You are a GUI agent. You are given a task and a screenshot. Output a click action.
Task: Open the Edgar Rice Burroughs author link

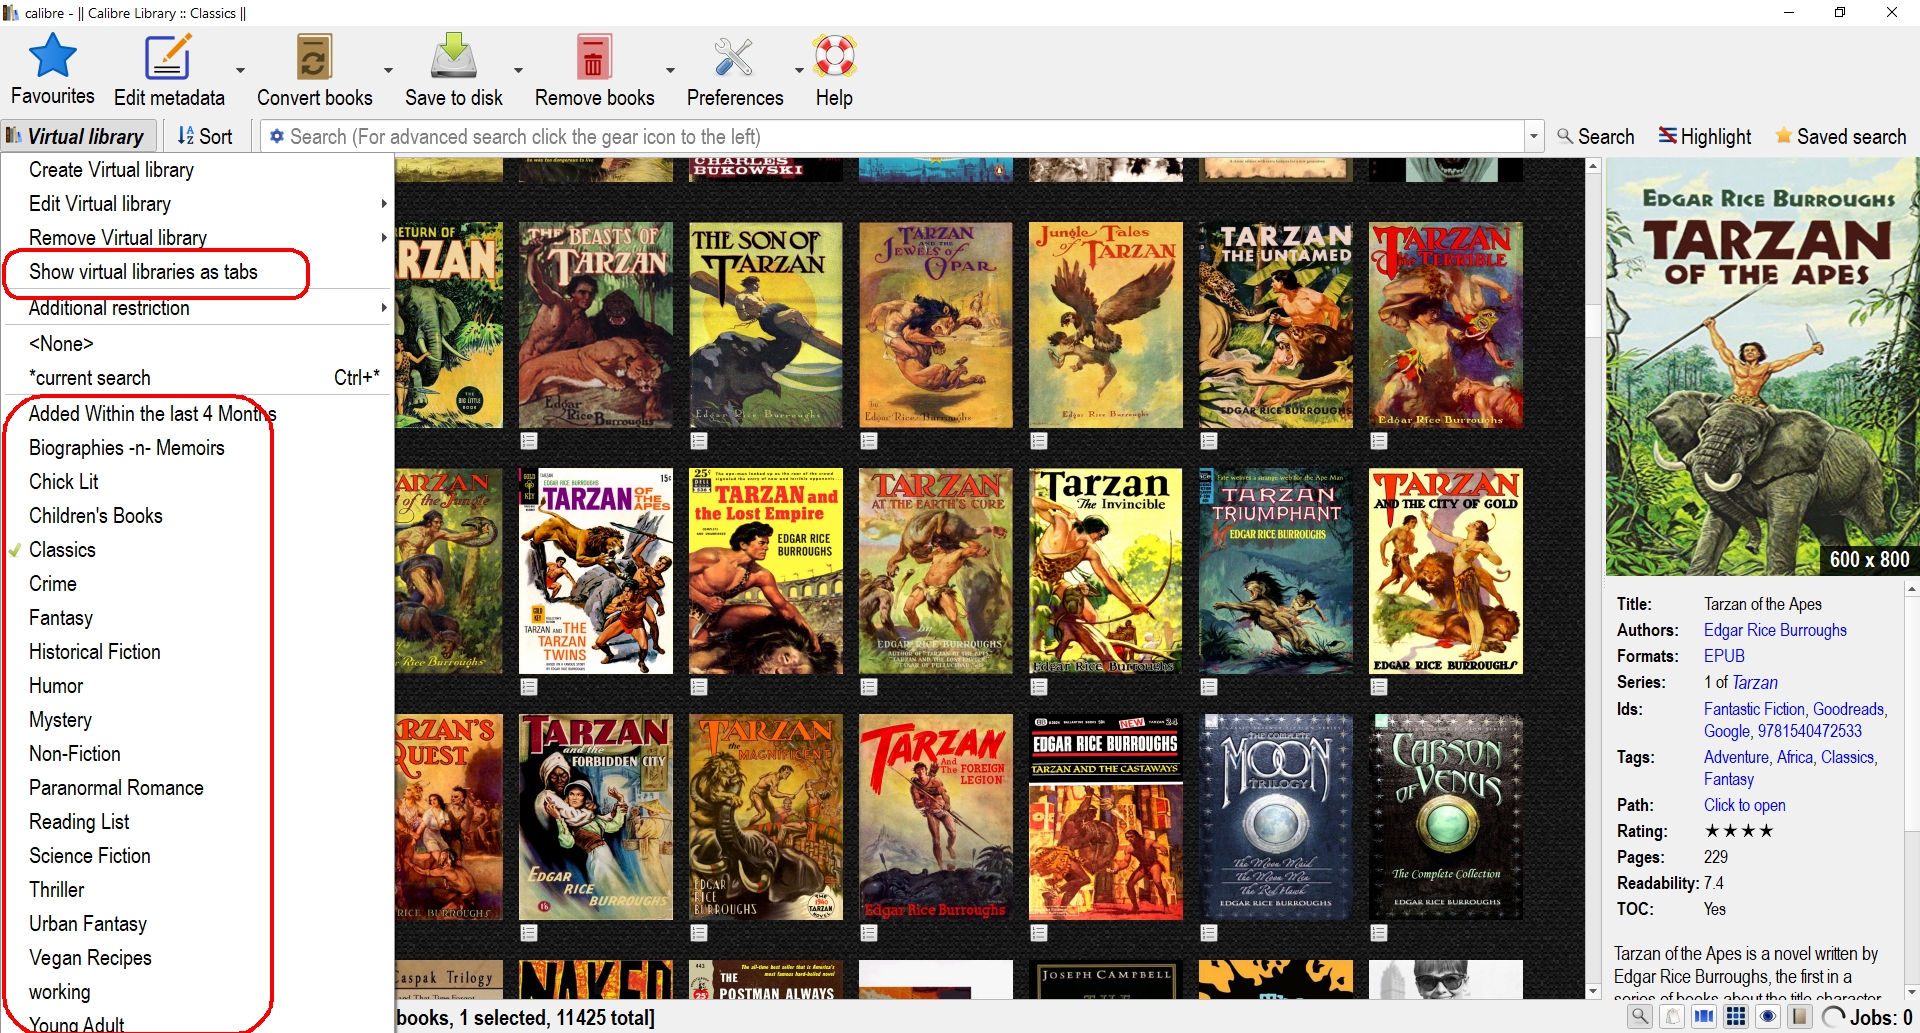coord(1775,630)
